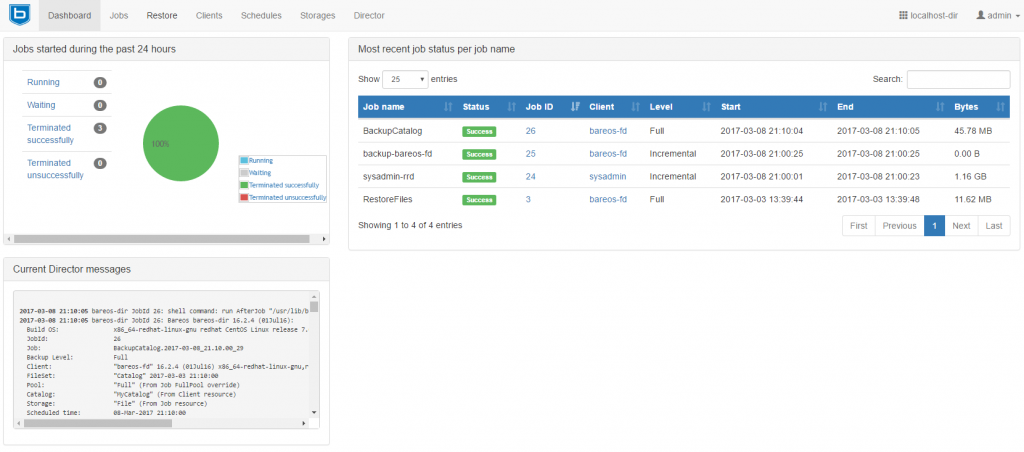Open job ID 26 link
Viewport: 1024px width, 452px height.
[x=531, y=130]
